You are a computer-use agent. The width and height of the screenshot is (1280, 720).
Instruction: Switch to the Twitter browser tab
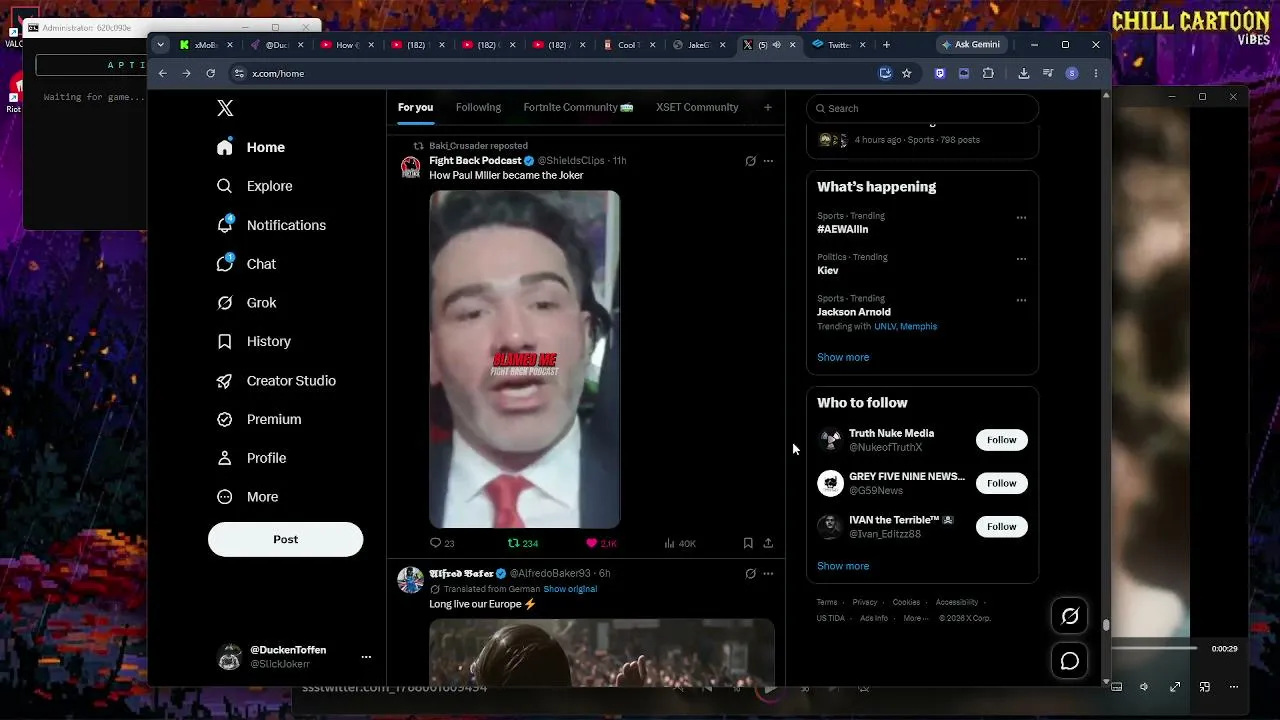coord(839,45)
